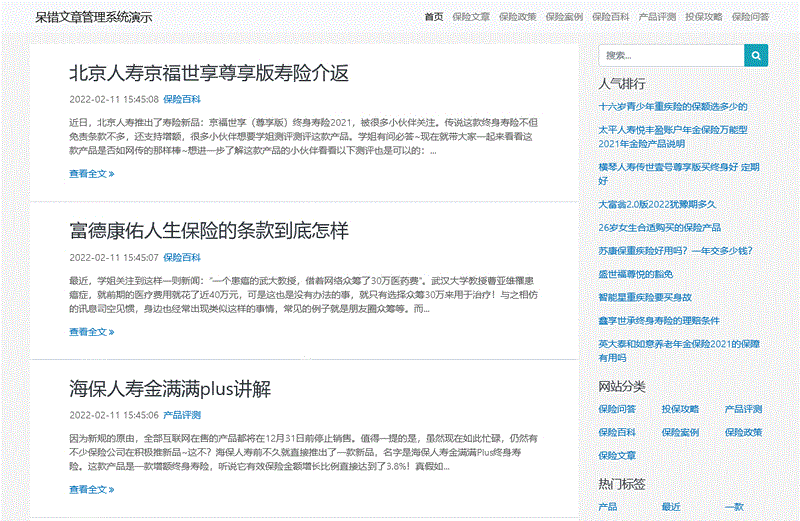Click the site title 呆错文章管理系统演示
The width and height of the screenshot is (800, 521).
click(94, 17)
